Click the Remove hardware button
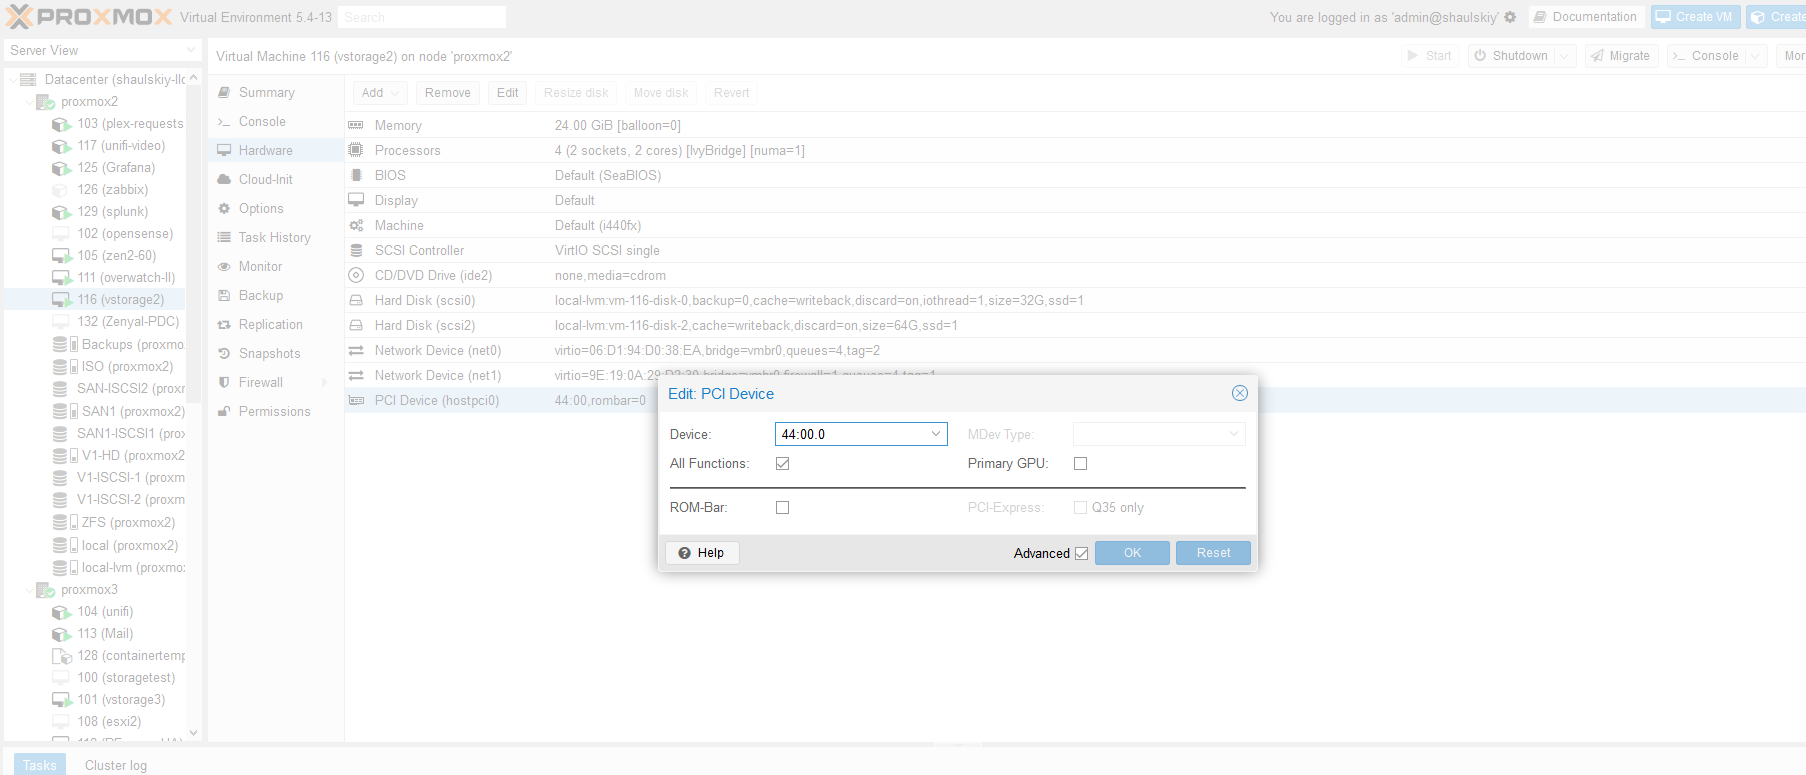This screenshot has width=1806, height=775. click(x=447, y=93)
